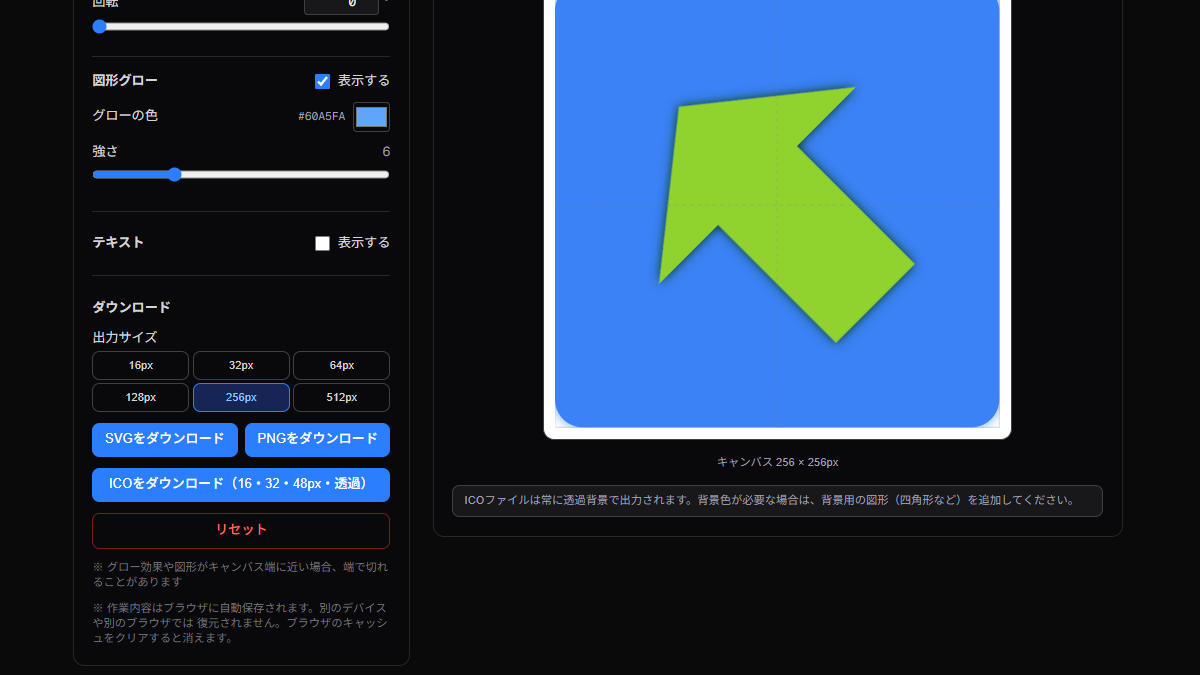This screenshot has height=675, width=1200.
Task: Open the グローの色 color swatch
Action: tap(371, 117)
